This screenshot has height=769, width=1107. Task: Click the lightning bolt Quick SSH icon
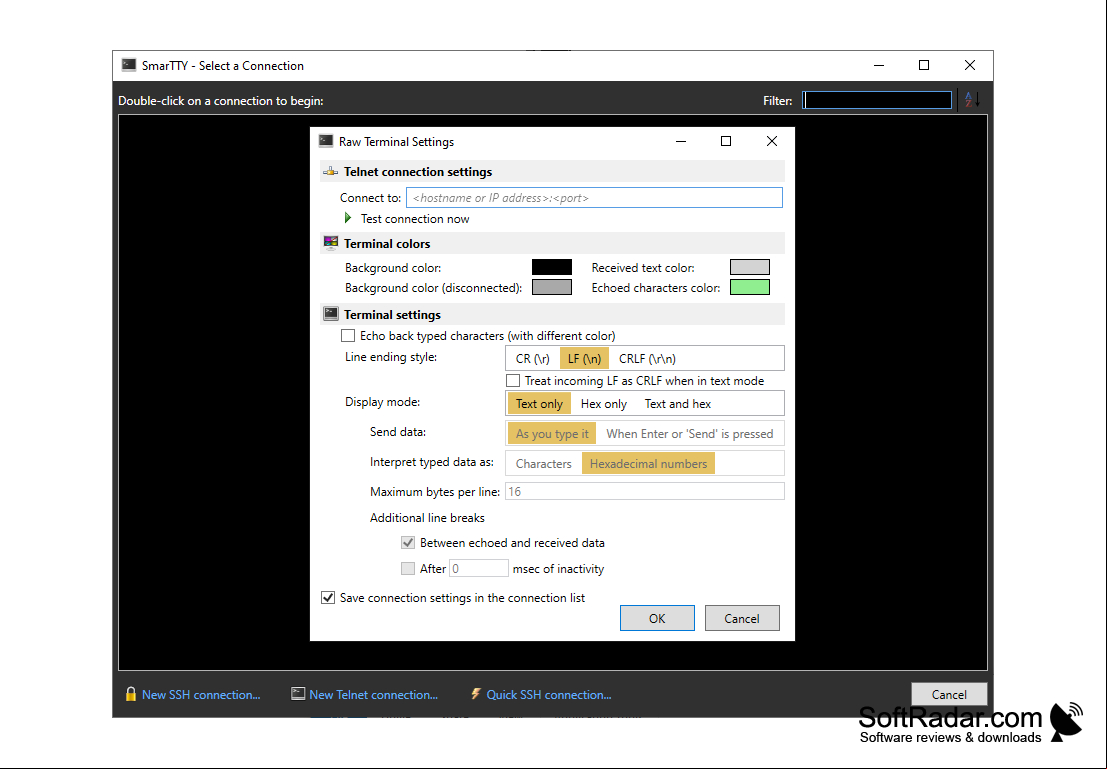(x=476, y=694)
